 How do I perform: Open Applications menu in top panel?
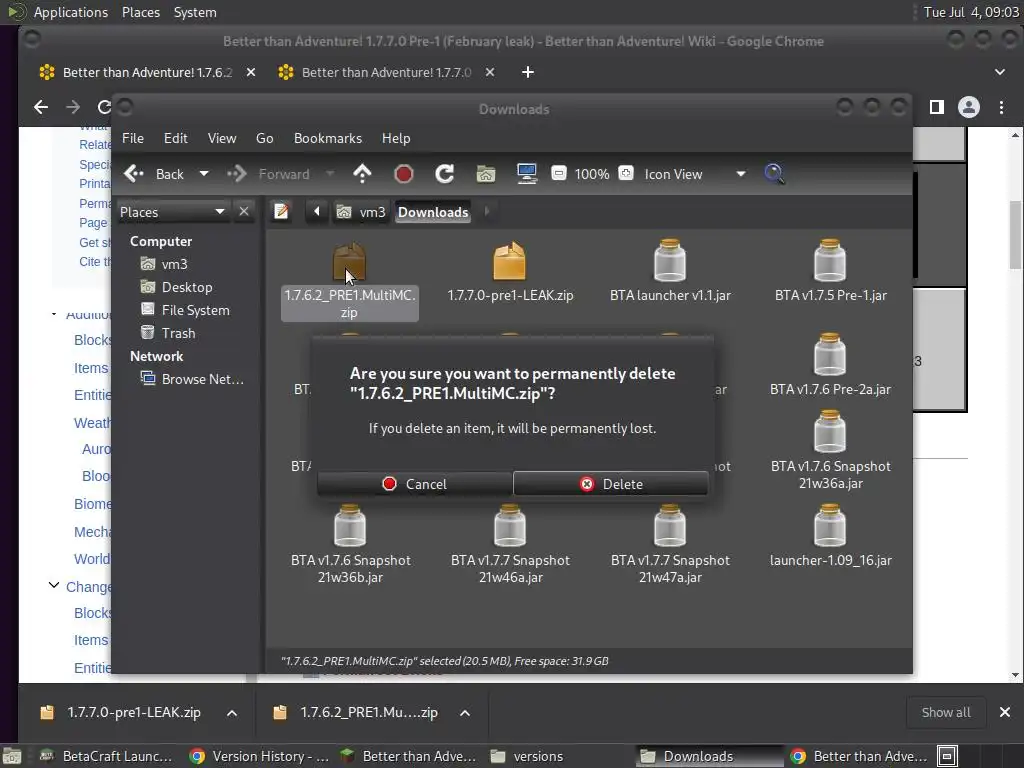[71, 12]
